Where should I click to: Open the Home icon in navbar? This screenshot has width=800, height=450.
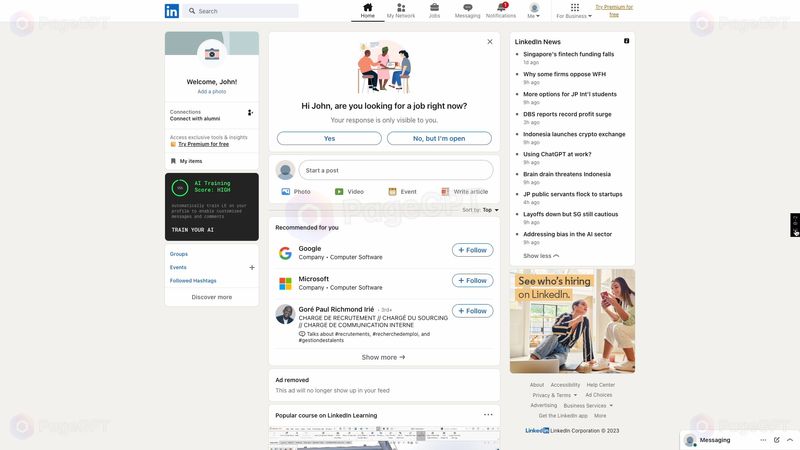(368, 8)
